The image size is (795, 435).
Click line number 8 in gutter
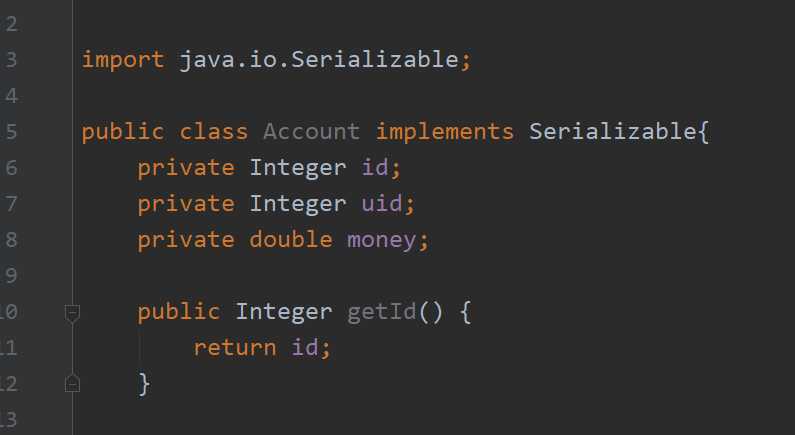pyautogui.click(x=10, y=240)
